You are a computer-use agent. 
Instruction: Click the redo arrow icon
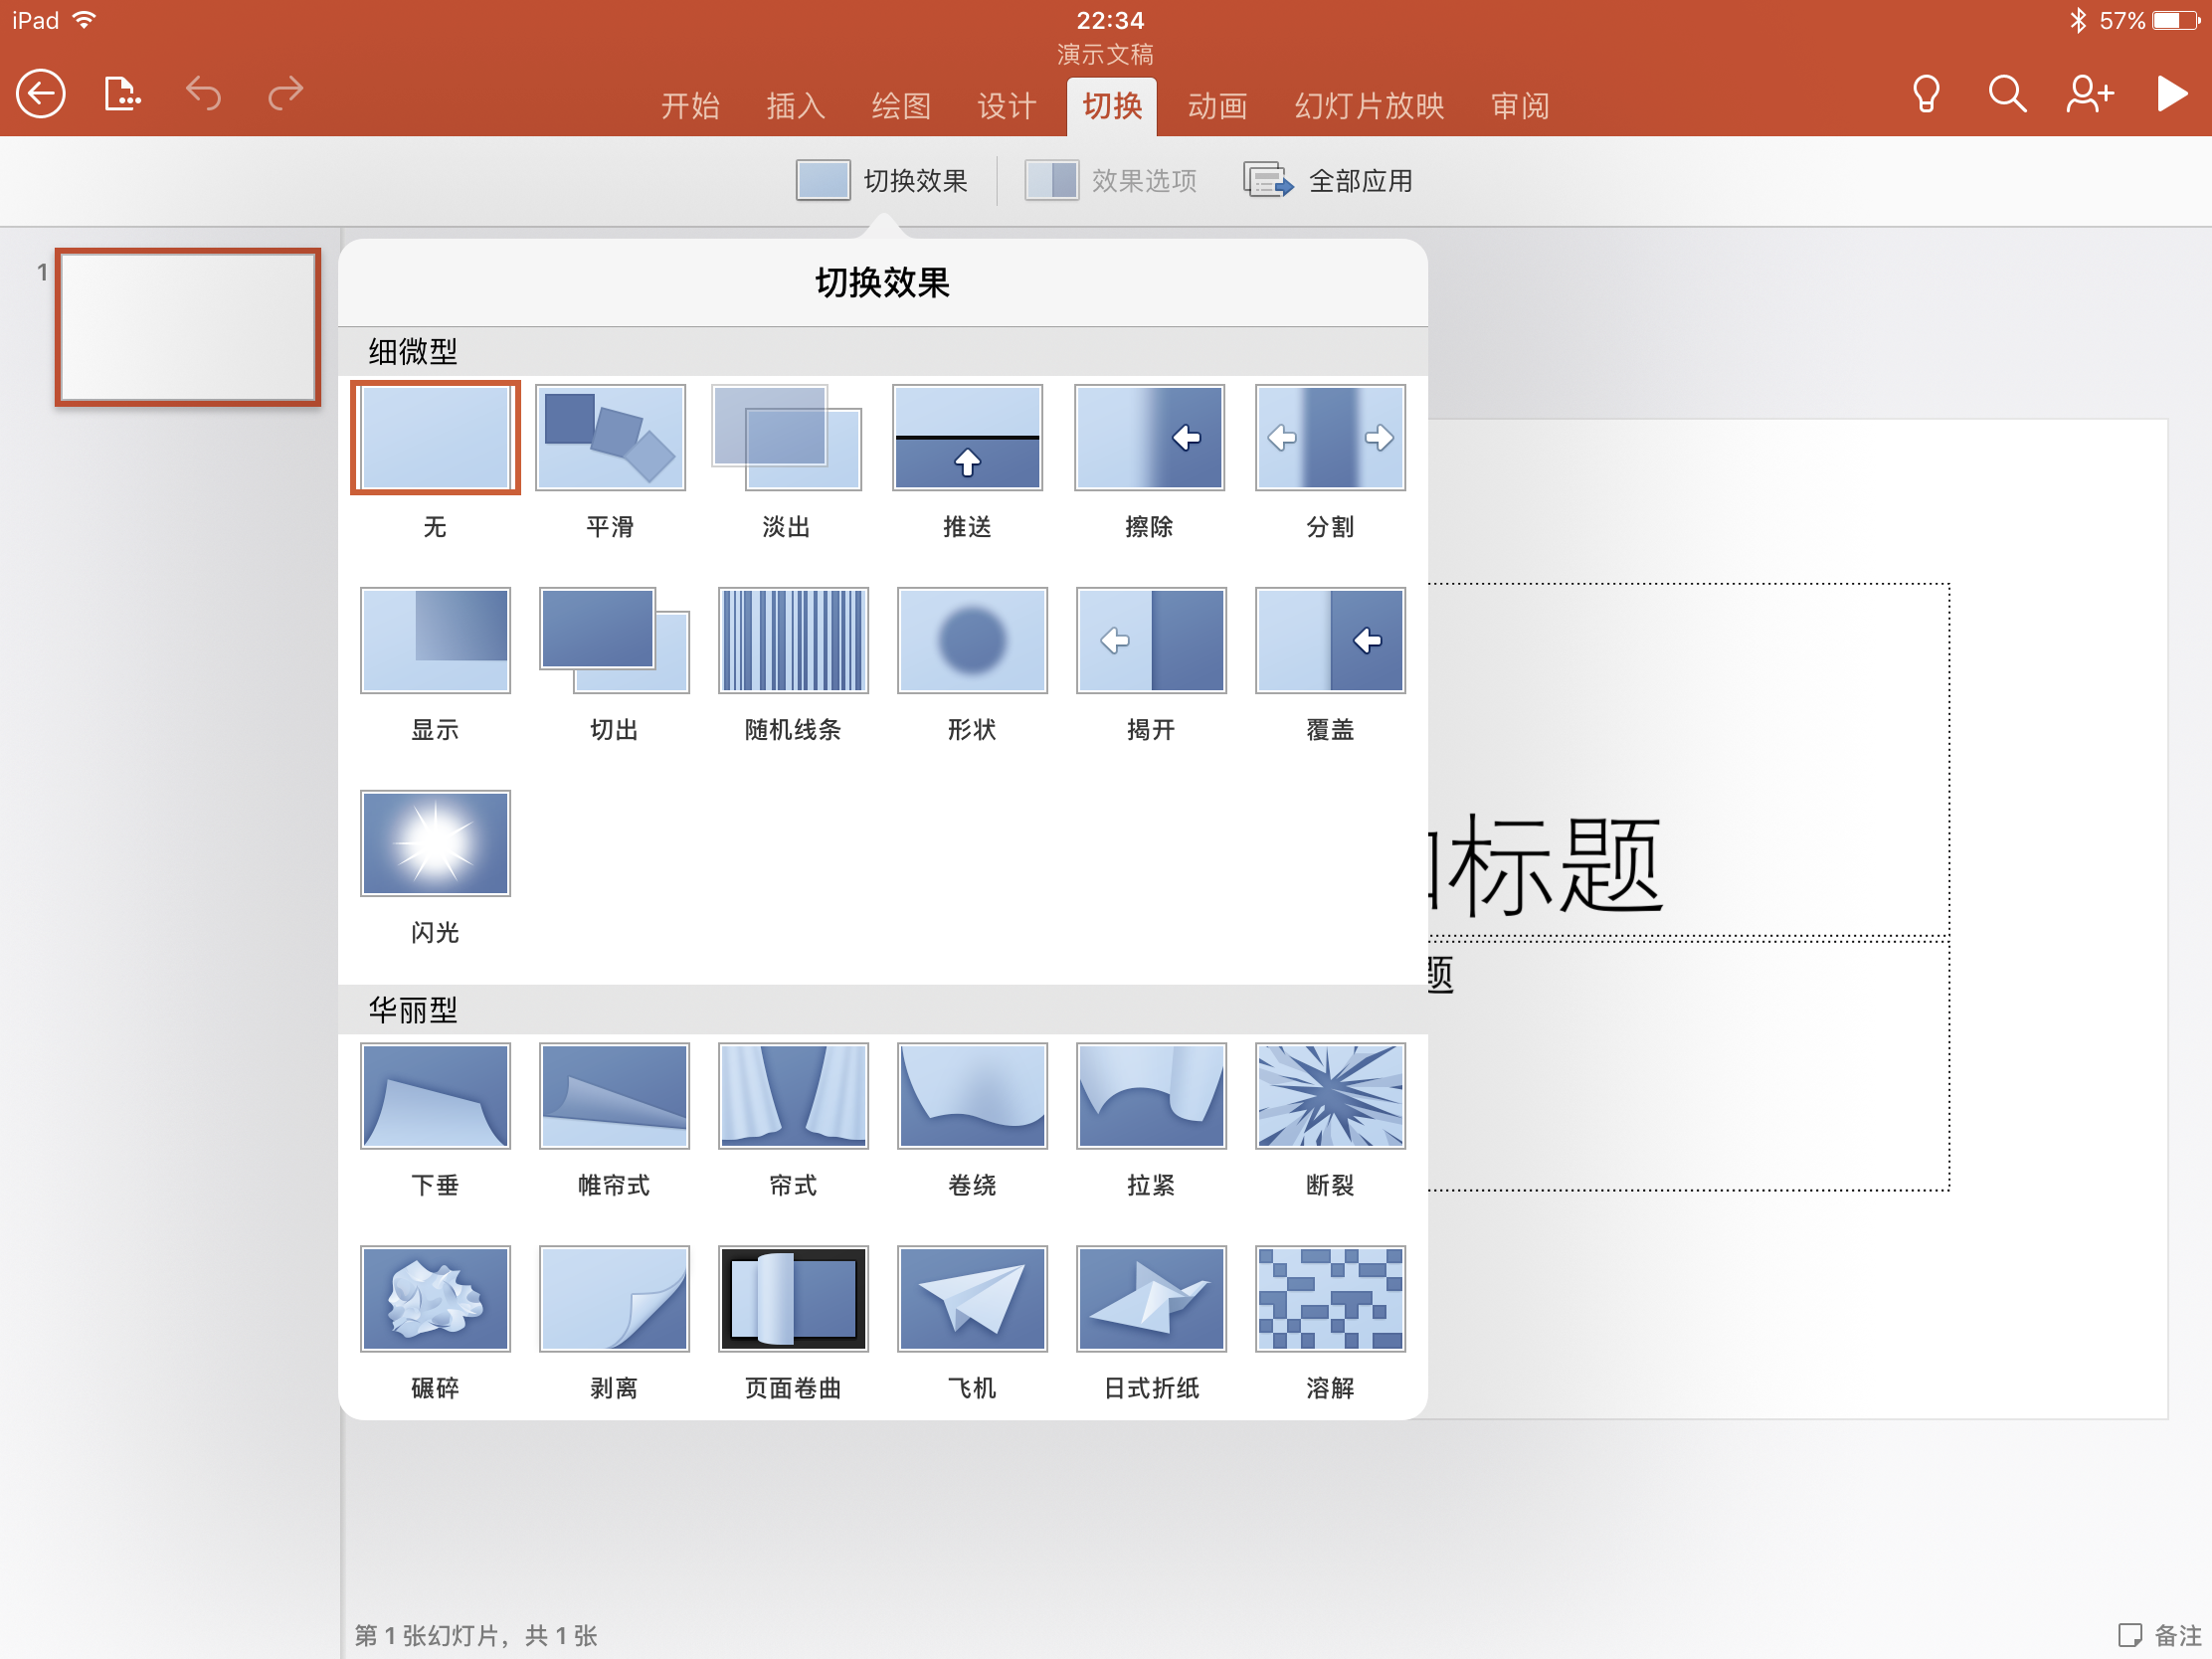(x=286, y=95)
